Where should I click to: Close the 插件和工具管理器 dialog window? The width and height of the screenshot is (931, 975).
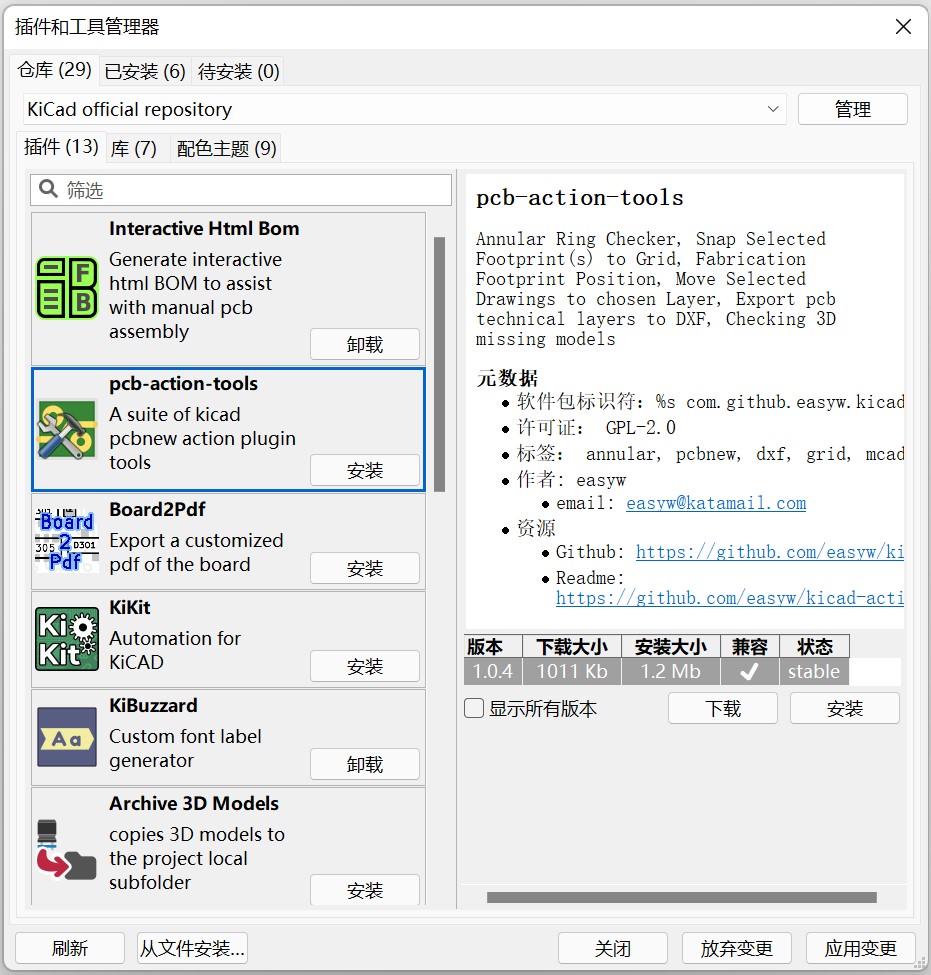pos(904,27)
